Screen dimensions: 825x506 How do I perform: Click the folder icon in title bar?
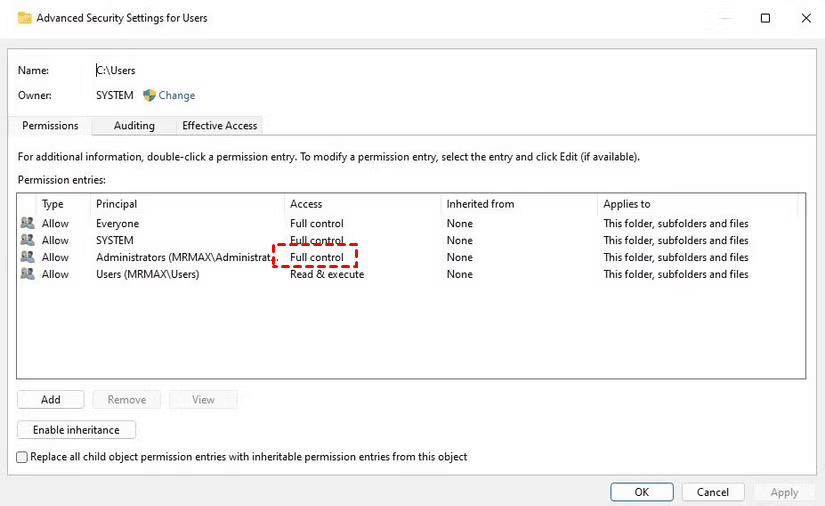point(24,18)
